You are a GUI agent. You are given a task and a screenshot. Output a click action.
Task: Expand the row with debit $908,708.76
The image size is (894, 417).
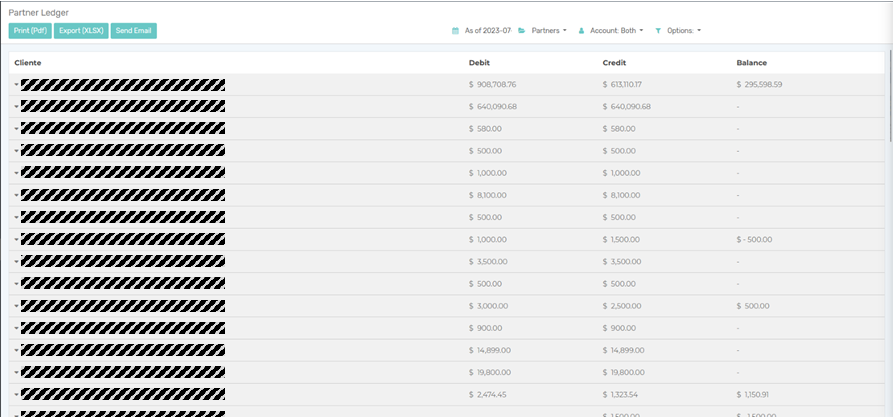[16, 85]
